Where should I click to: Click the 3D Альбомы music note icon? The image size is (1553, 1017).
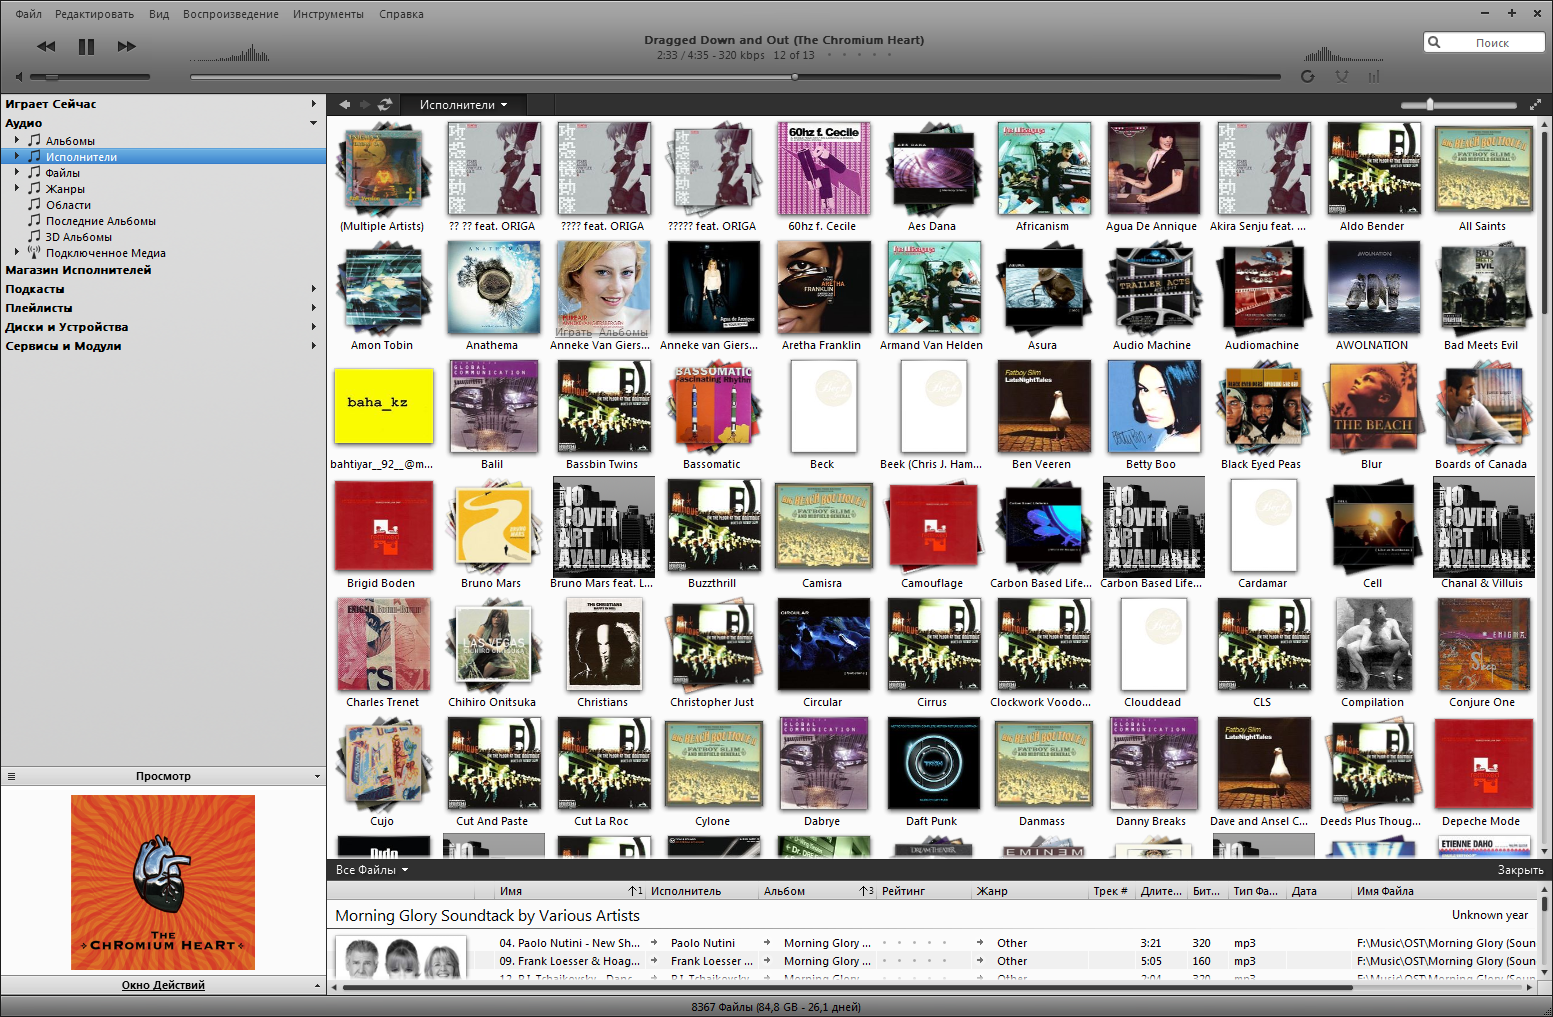(34, 236)
